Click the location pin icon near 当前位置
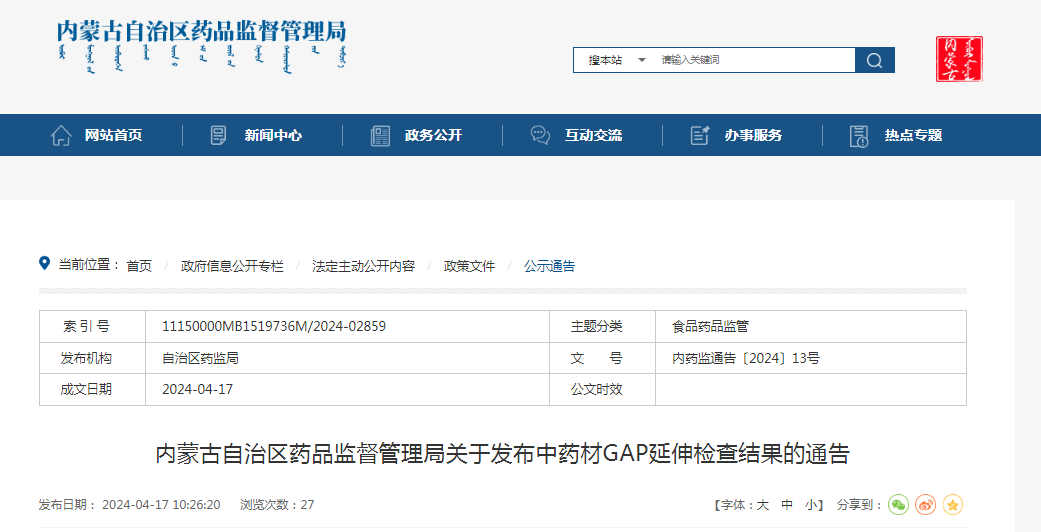The width and height of the screenshot is (1041, 532). 44,264
